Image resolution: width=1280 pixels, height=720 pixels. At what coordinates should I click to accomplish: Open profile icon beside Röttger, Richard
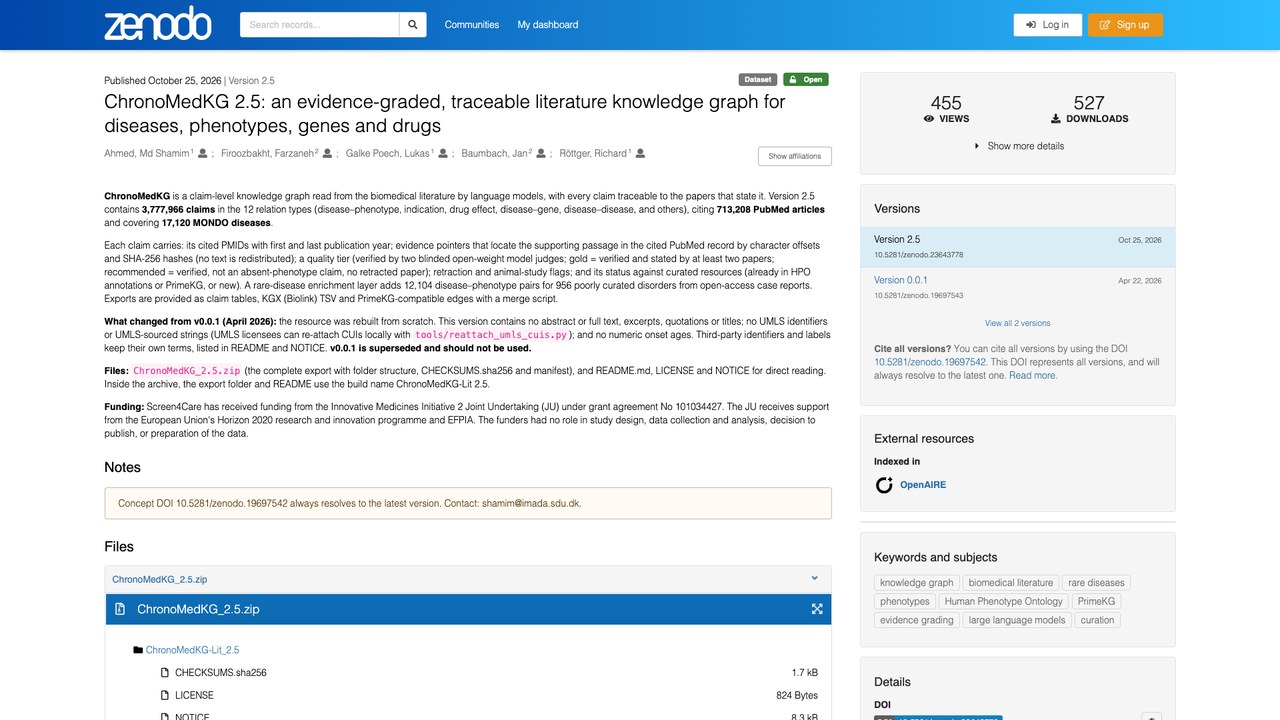[x=640, y=154]
